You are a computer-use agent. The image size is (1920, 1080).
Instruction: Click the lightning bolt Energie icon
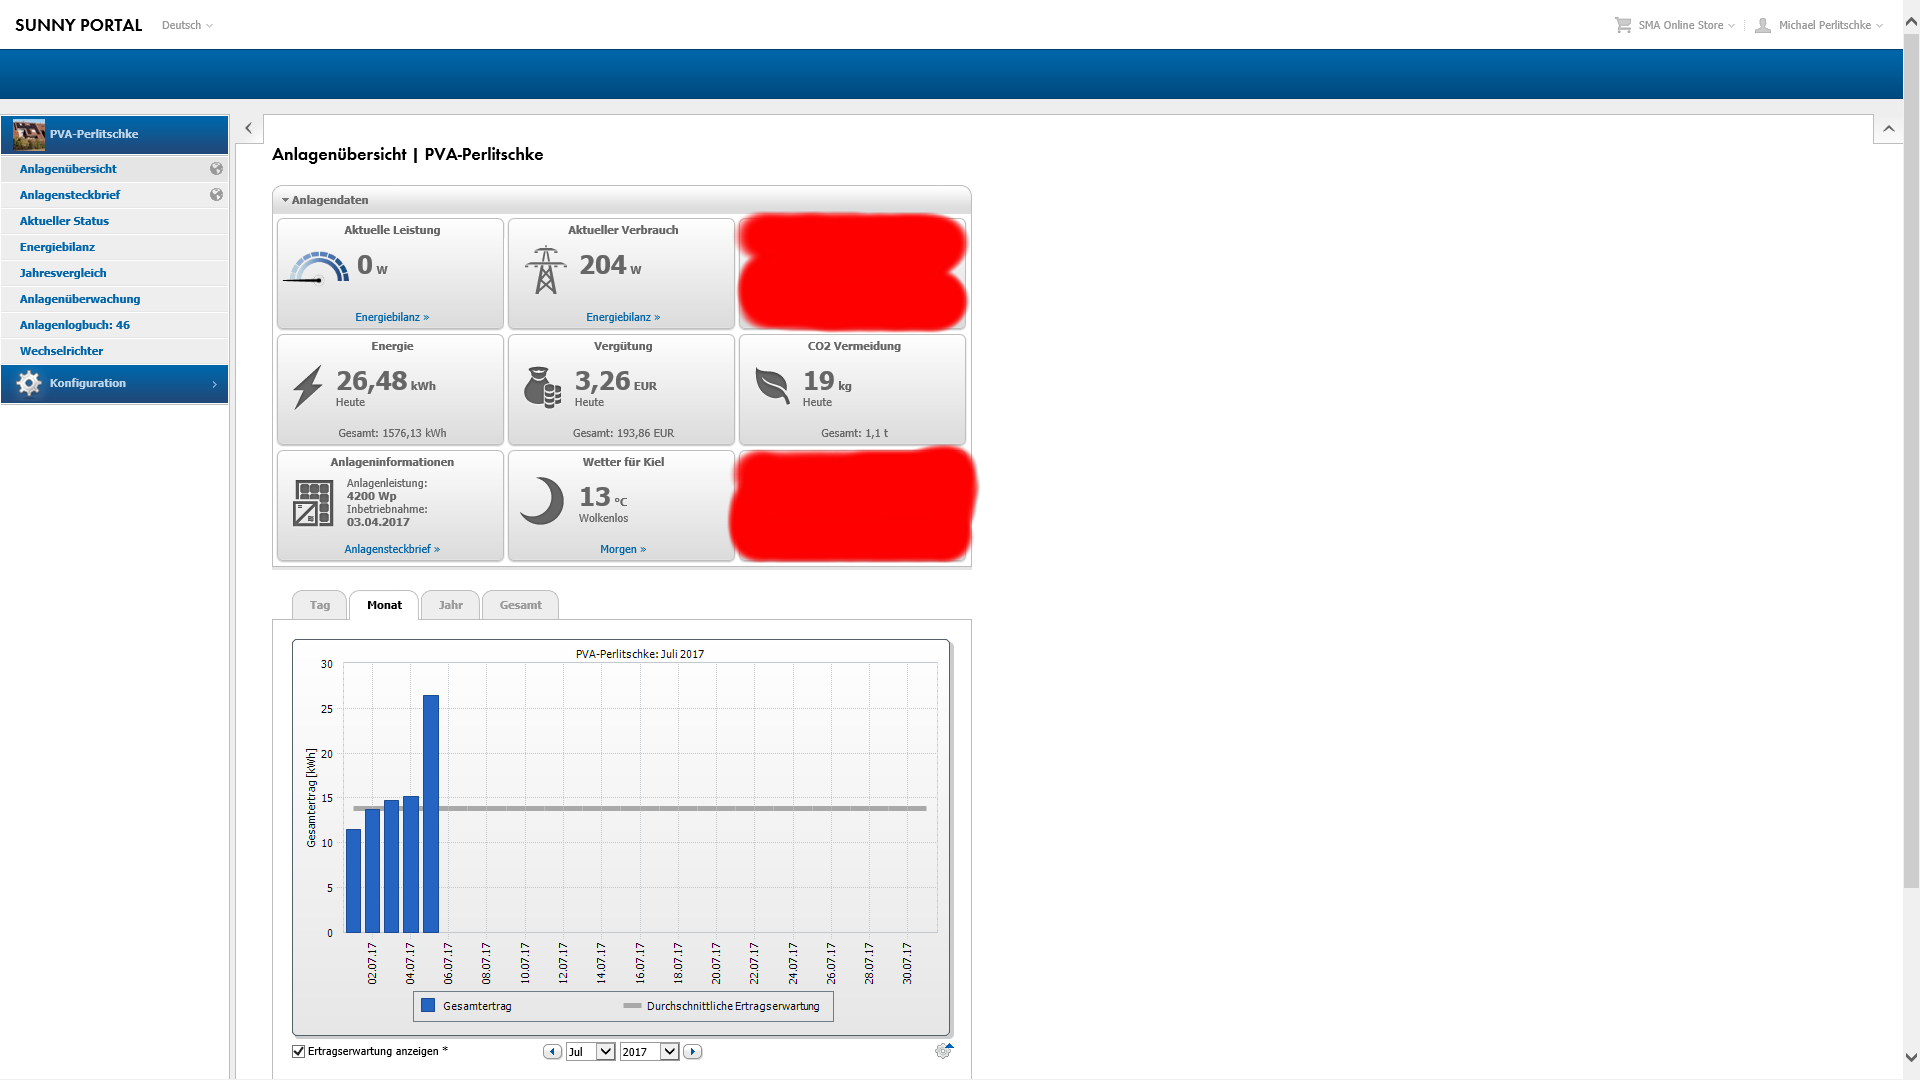coord(308,387)
